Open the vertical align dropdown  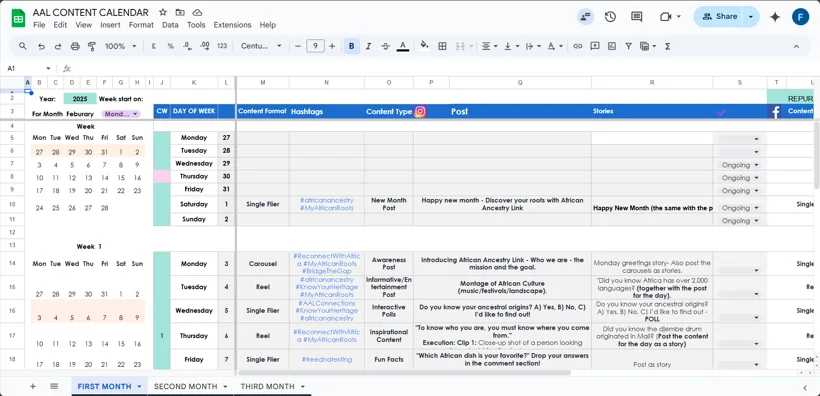tap(511, 46)
